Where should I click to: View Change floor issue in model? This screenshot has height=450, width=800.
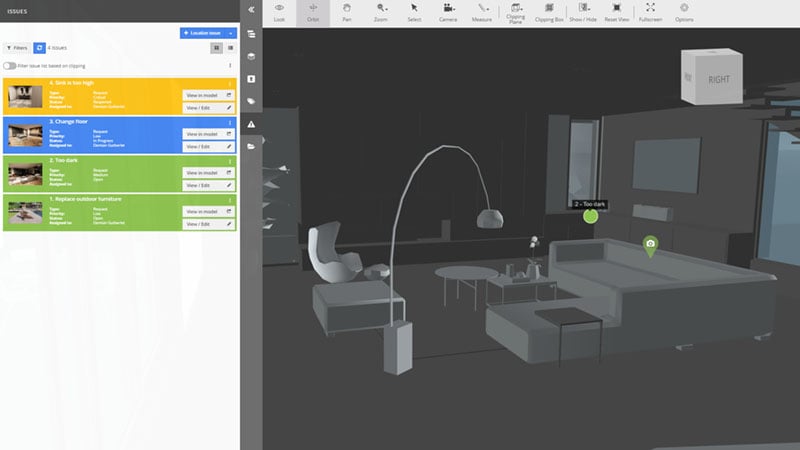[208, 134]
